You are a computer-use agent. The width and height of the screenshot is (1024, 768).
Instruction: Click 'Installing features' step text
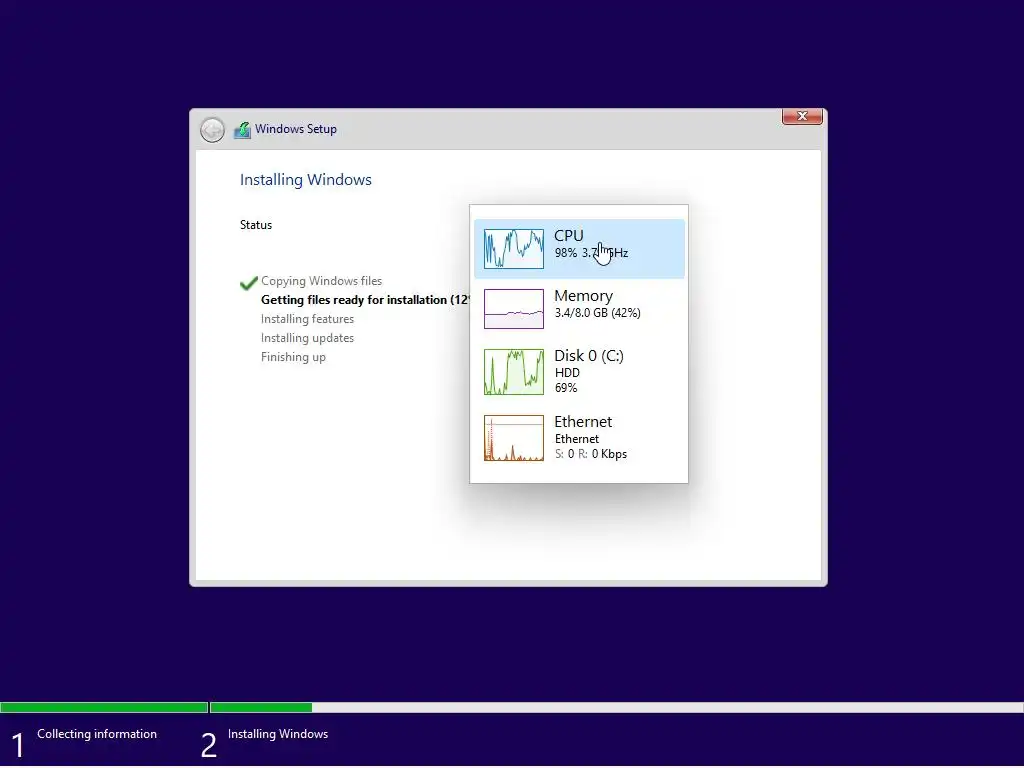(x=308, y=319)
